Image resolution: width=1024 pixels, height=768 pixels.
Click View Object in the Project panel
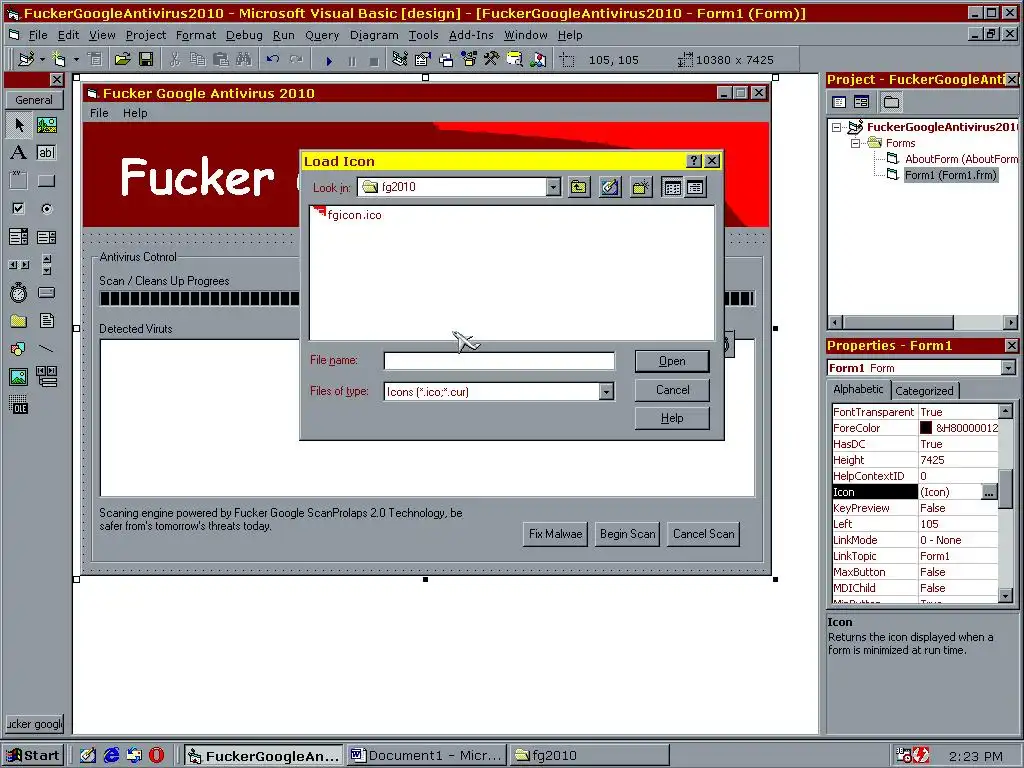(861, 102)
